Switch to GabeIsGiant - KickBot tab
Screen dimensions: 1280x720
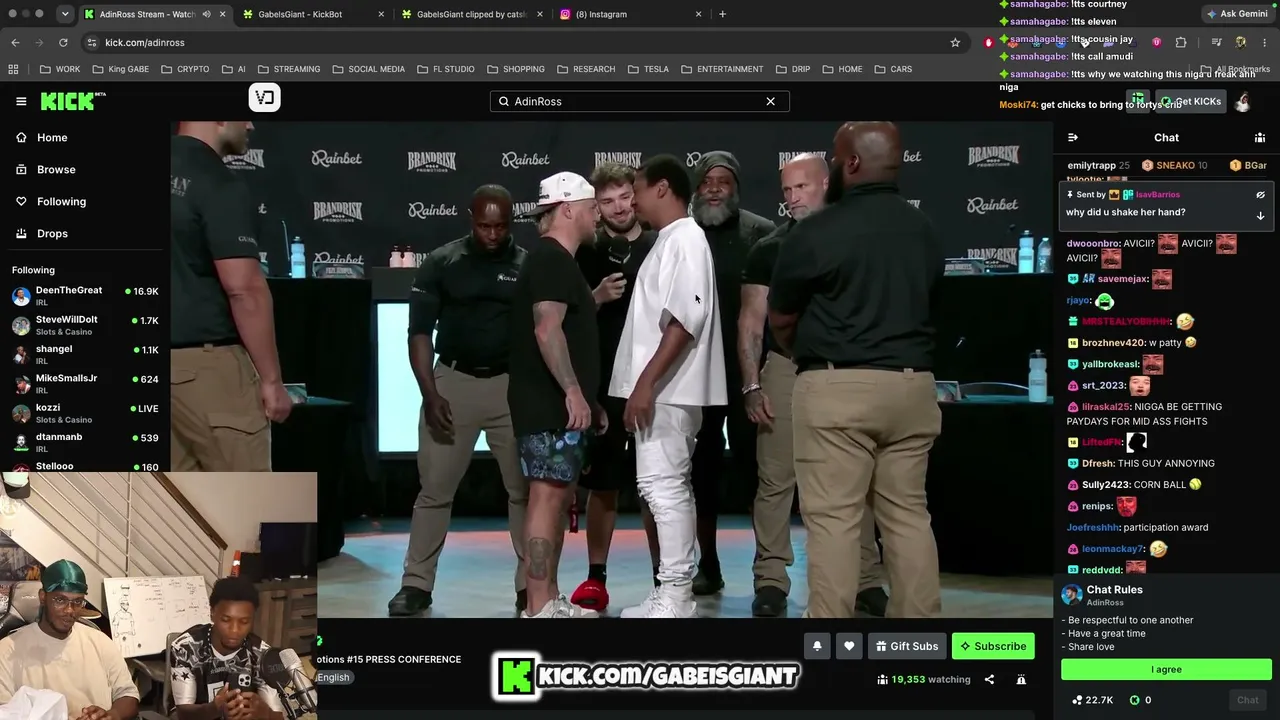coord(311,14)
